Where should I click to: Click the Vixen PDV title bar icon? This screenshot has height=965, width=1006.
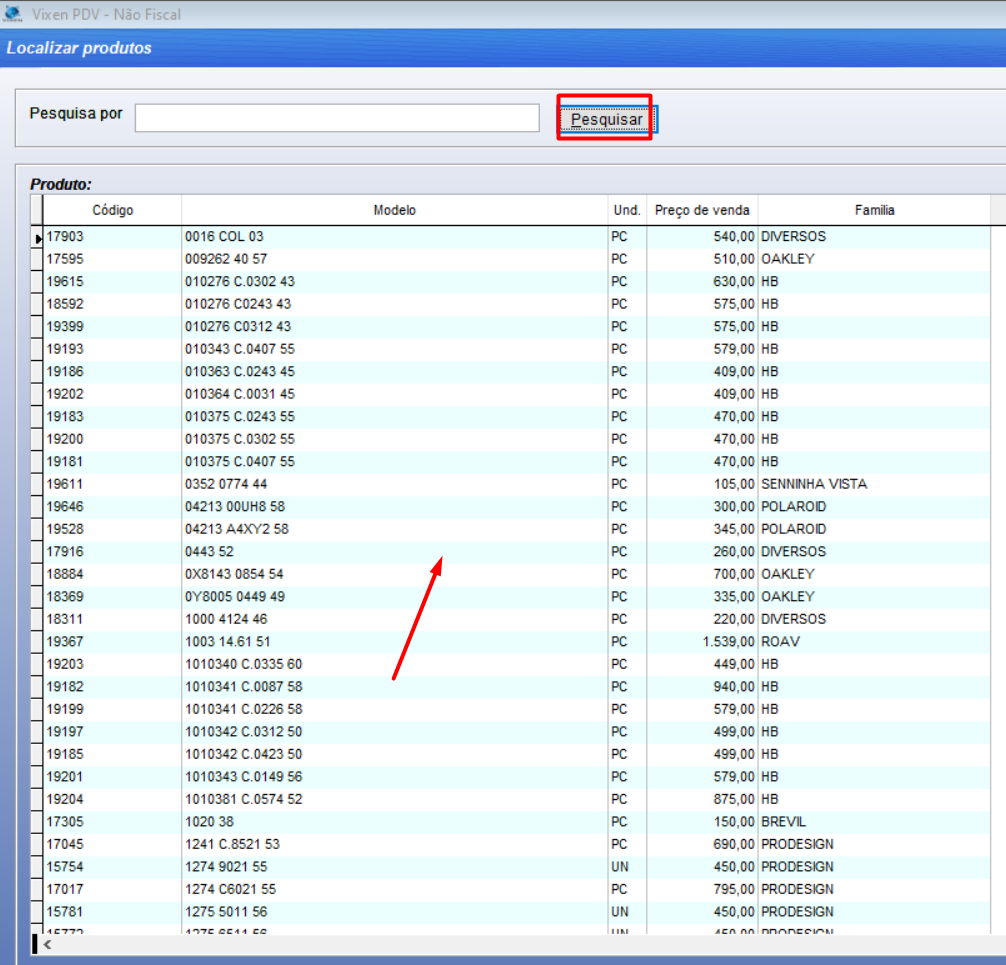[x=13, y=14]
